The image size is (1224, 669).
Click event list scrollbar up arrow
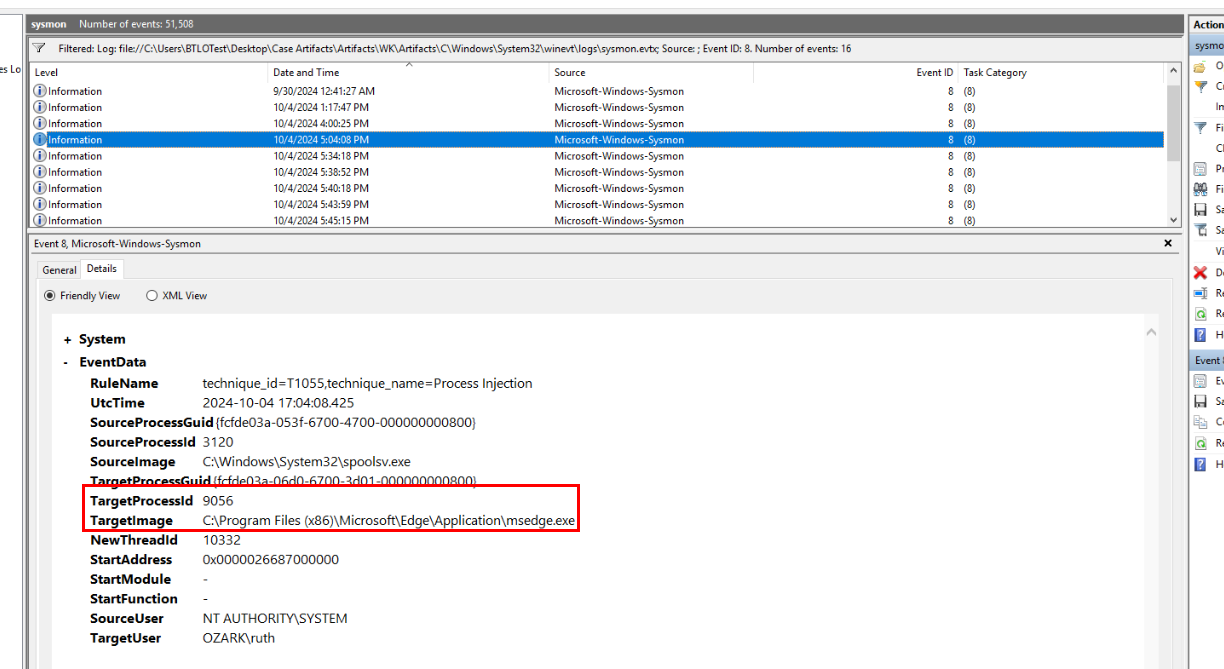1174,72
